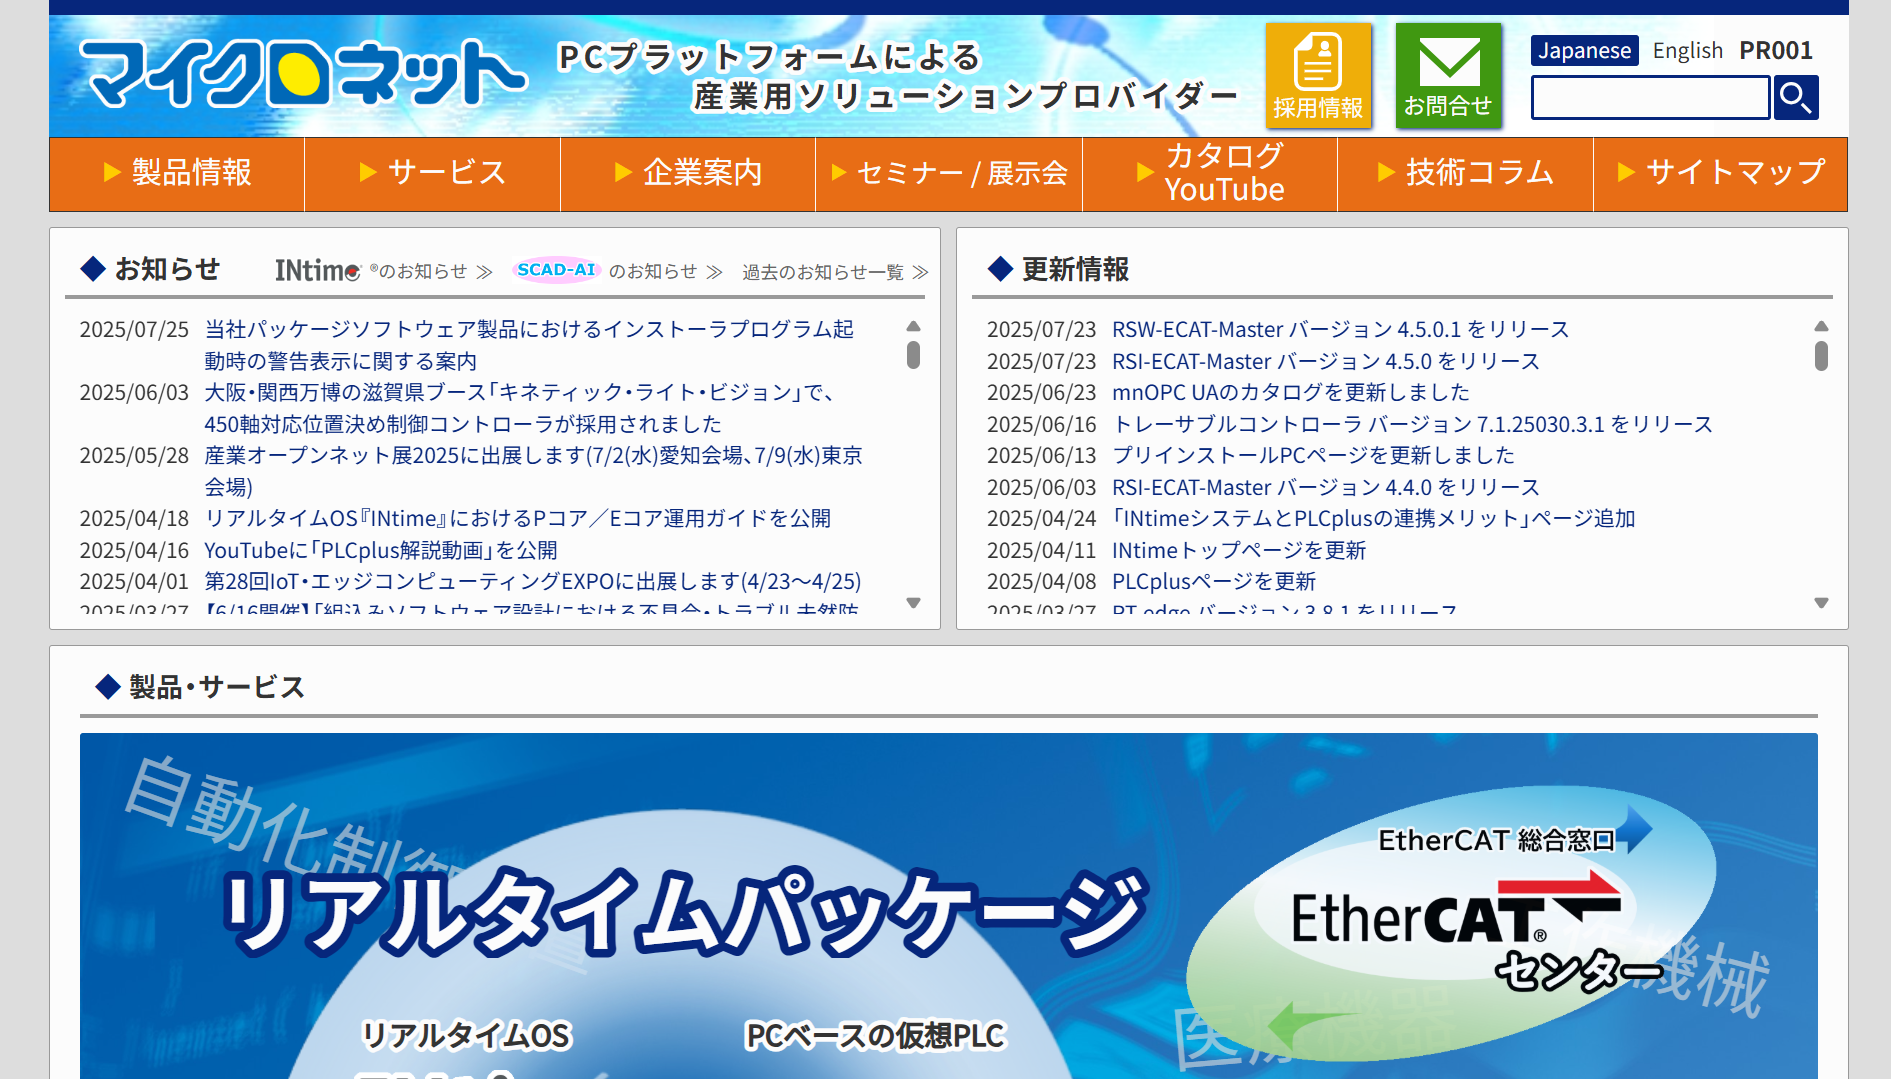The image size is (1891, 1079).
Task: Click the マイクロネット logo
Action: (303, 74)
